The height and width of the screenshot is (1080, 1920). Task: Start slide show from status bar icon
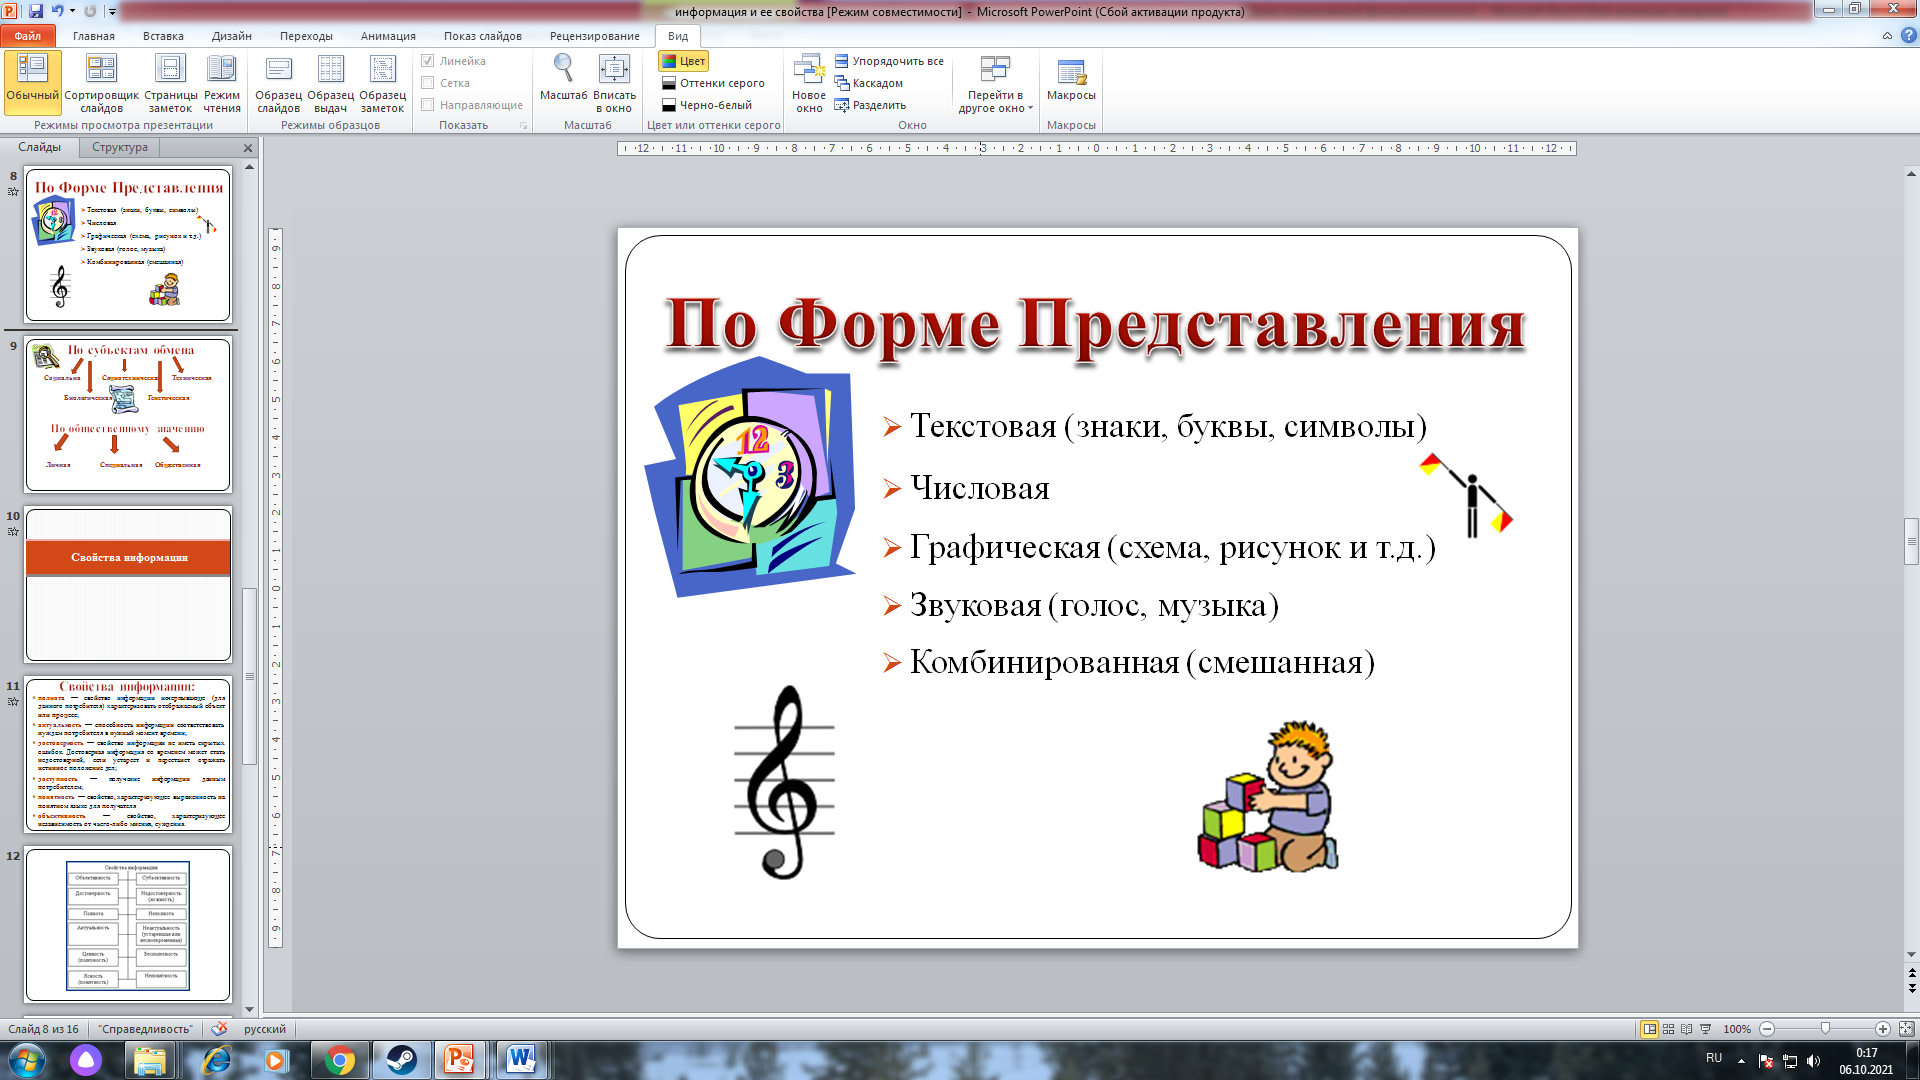(1706, 1029)
